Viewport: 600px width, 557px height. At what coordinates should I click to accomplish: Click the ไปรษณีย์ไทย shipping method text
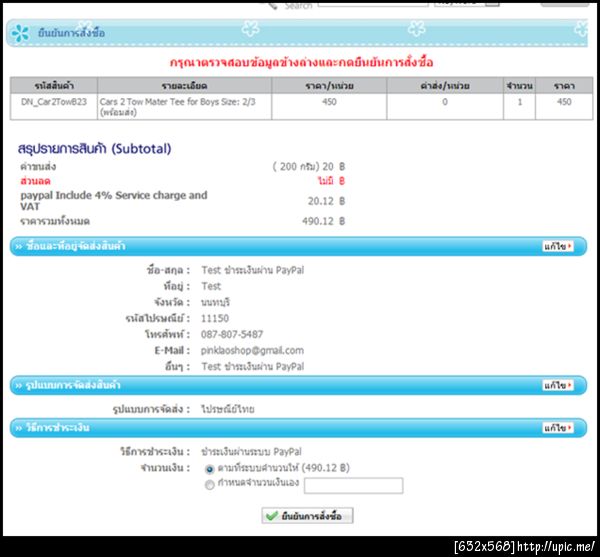(x=228, y=409)
